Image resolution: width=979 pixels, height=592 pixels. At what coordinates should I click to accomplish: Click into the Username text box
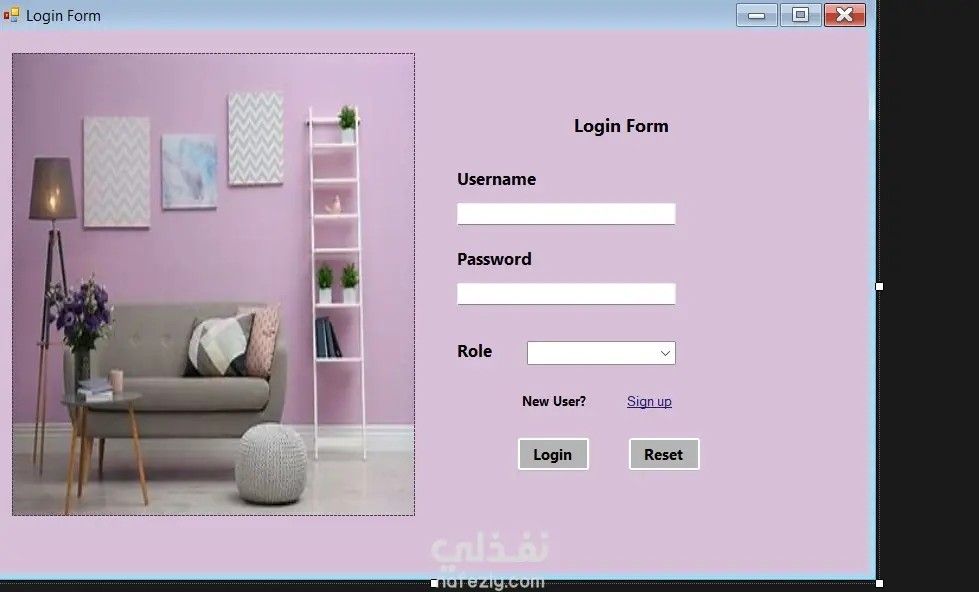click(x=566, y=214)
